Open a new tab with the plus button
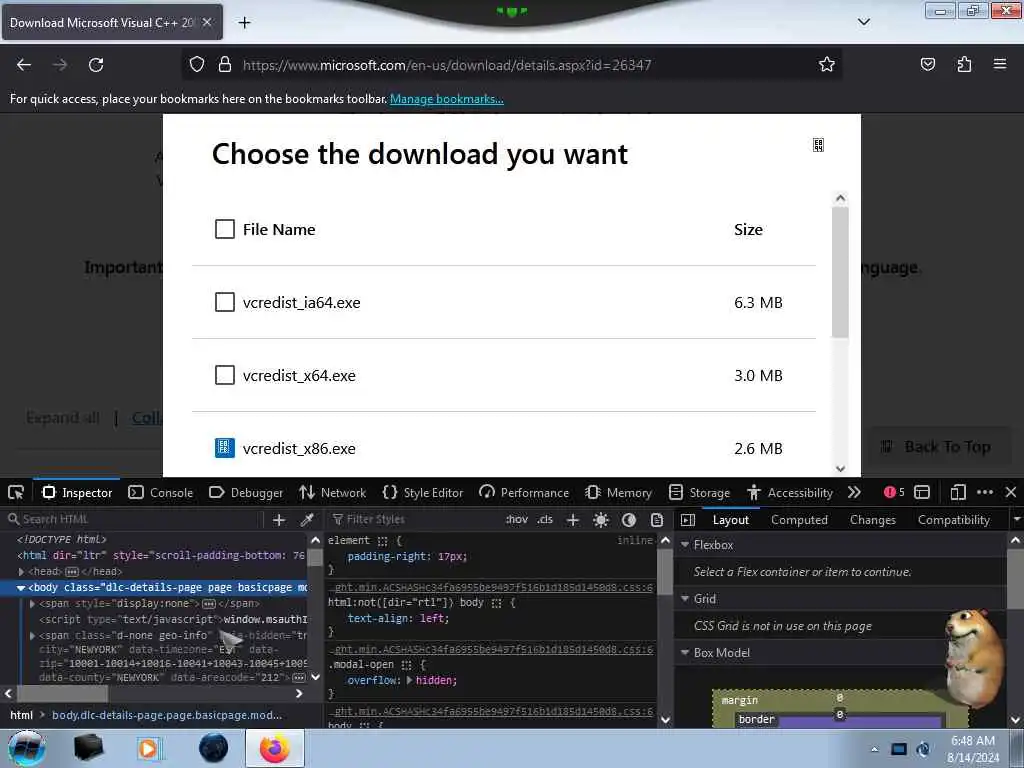This screenshot has width=1024, height=768. pos(244,22)
